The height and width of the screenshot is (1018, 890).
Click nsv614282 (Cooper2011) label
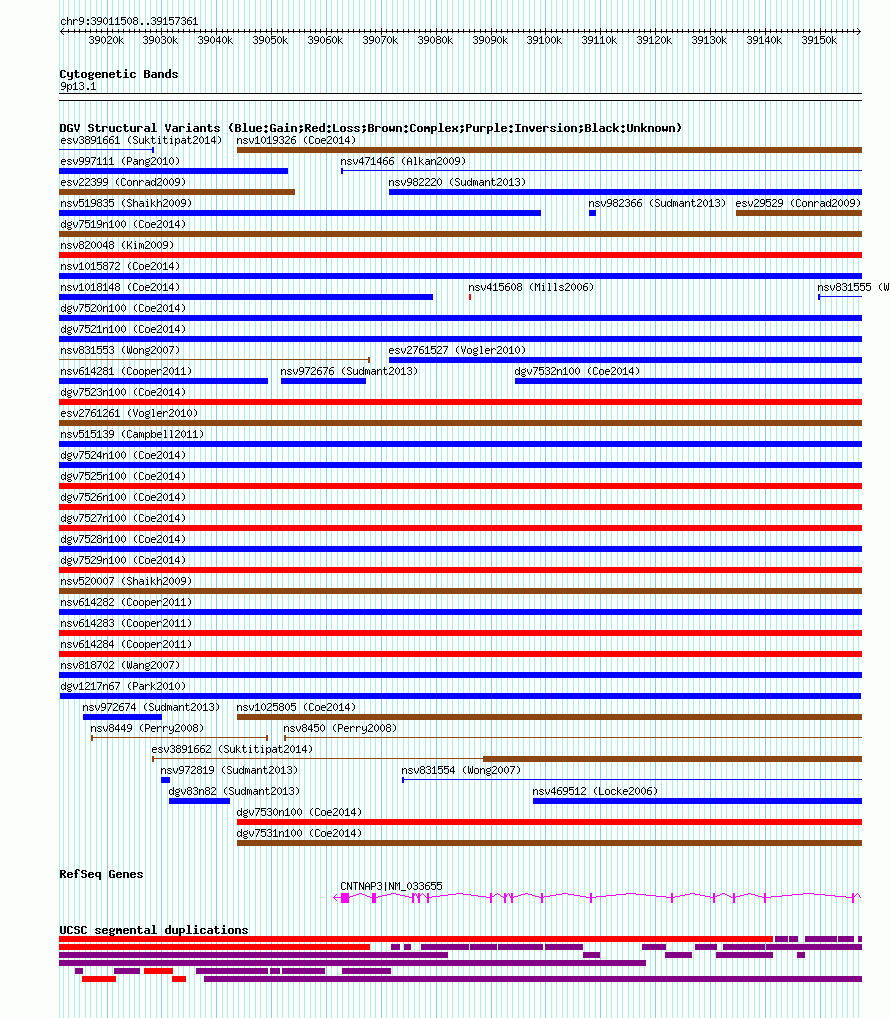pyautogui.click(x=126, y=602)
